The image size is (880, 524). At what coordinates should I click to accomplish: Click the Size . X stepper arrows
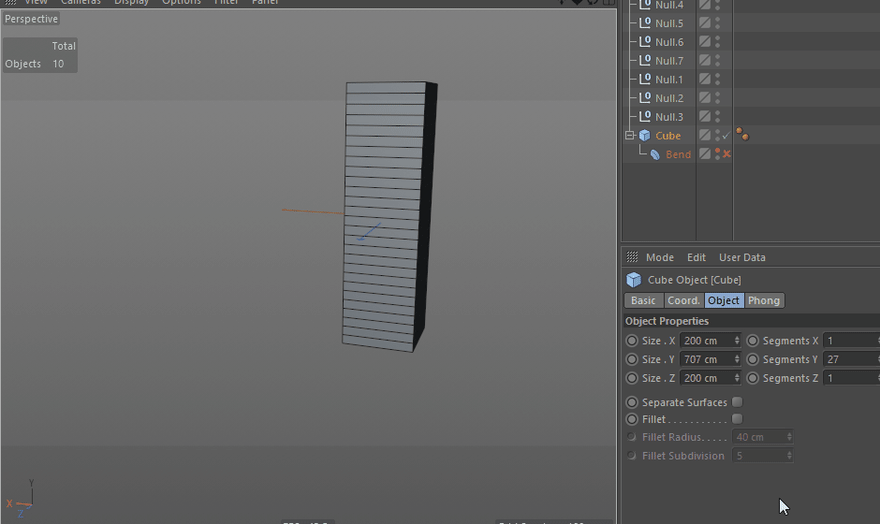(737, 341)
